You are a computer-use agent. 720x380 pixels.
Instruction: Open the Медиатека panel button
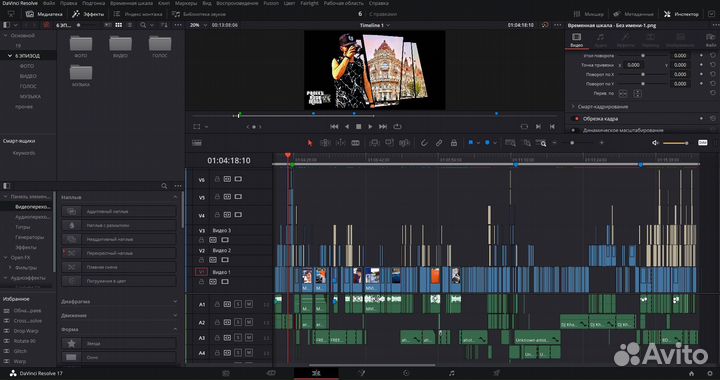point(44,14)
